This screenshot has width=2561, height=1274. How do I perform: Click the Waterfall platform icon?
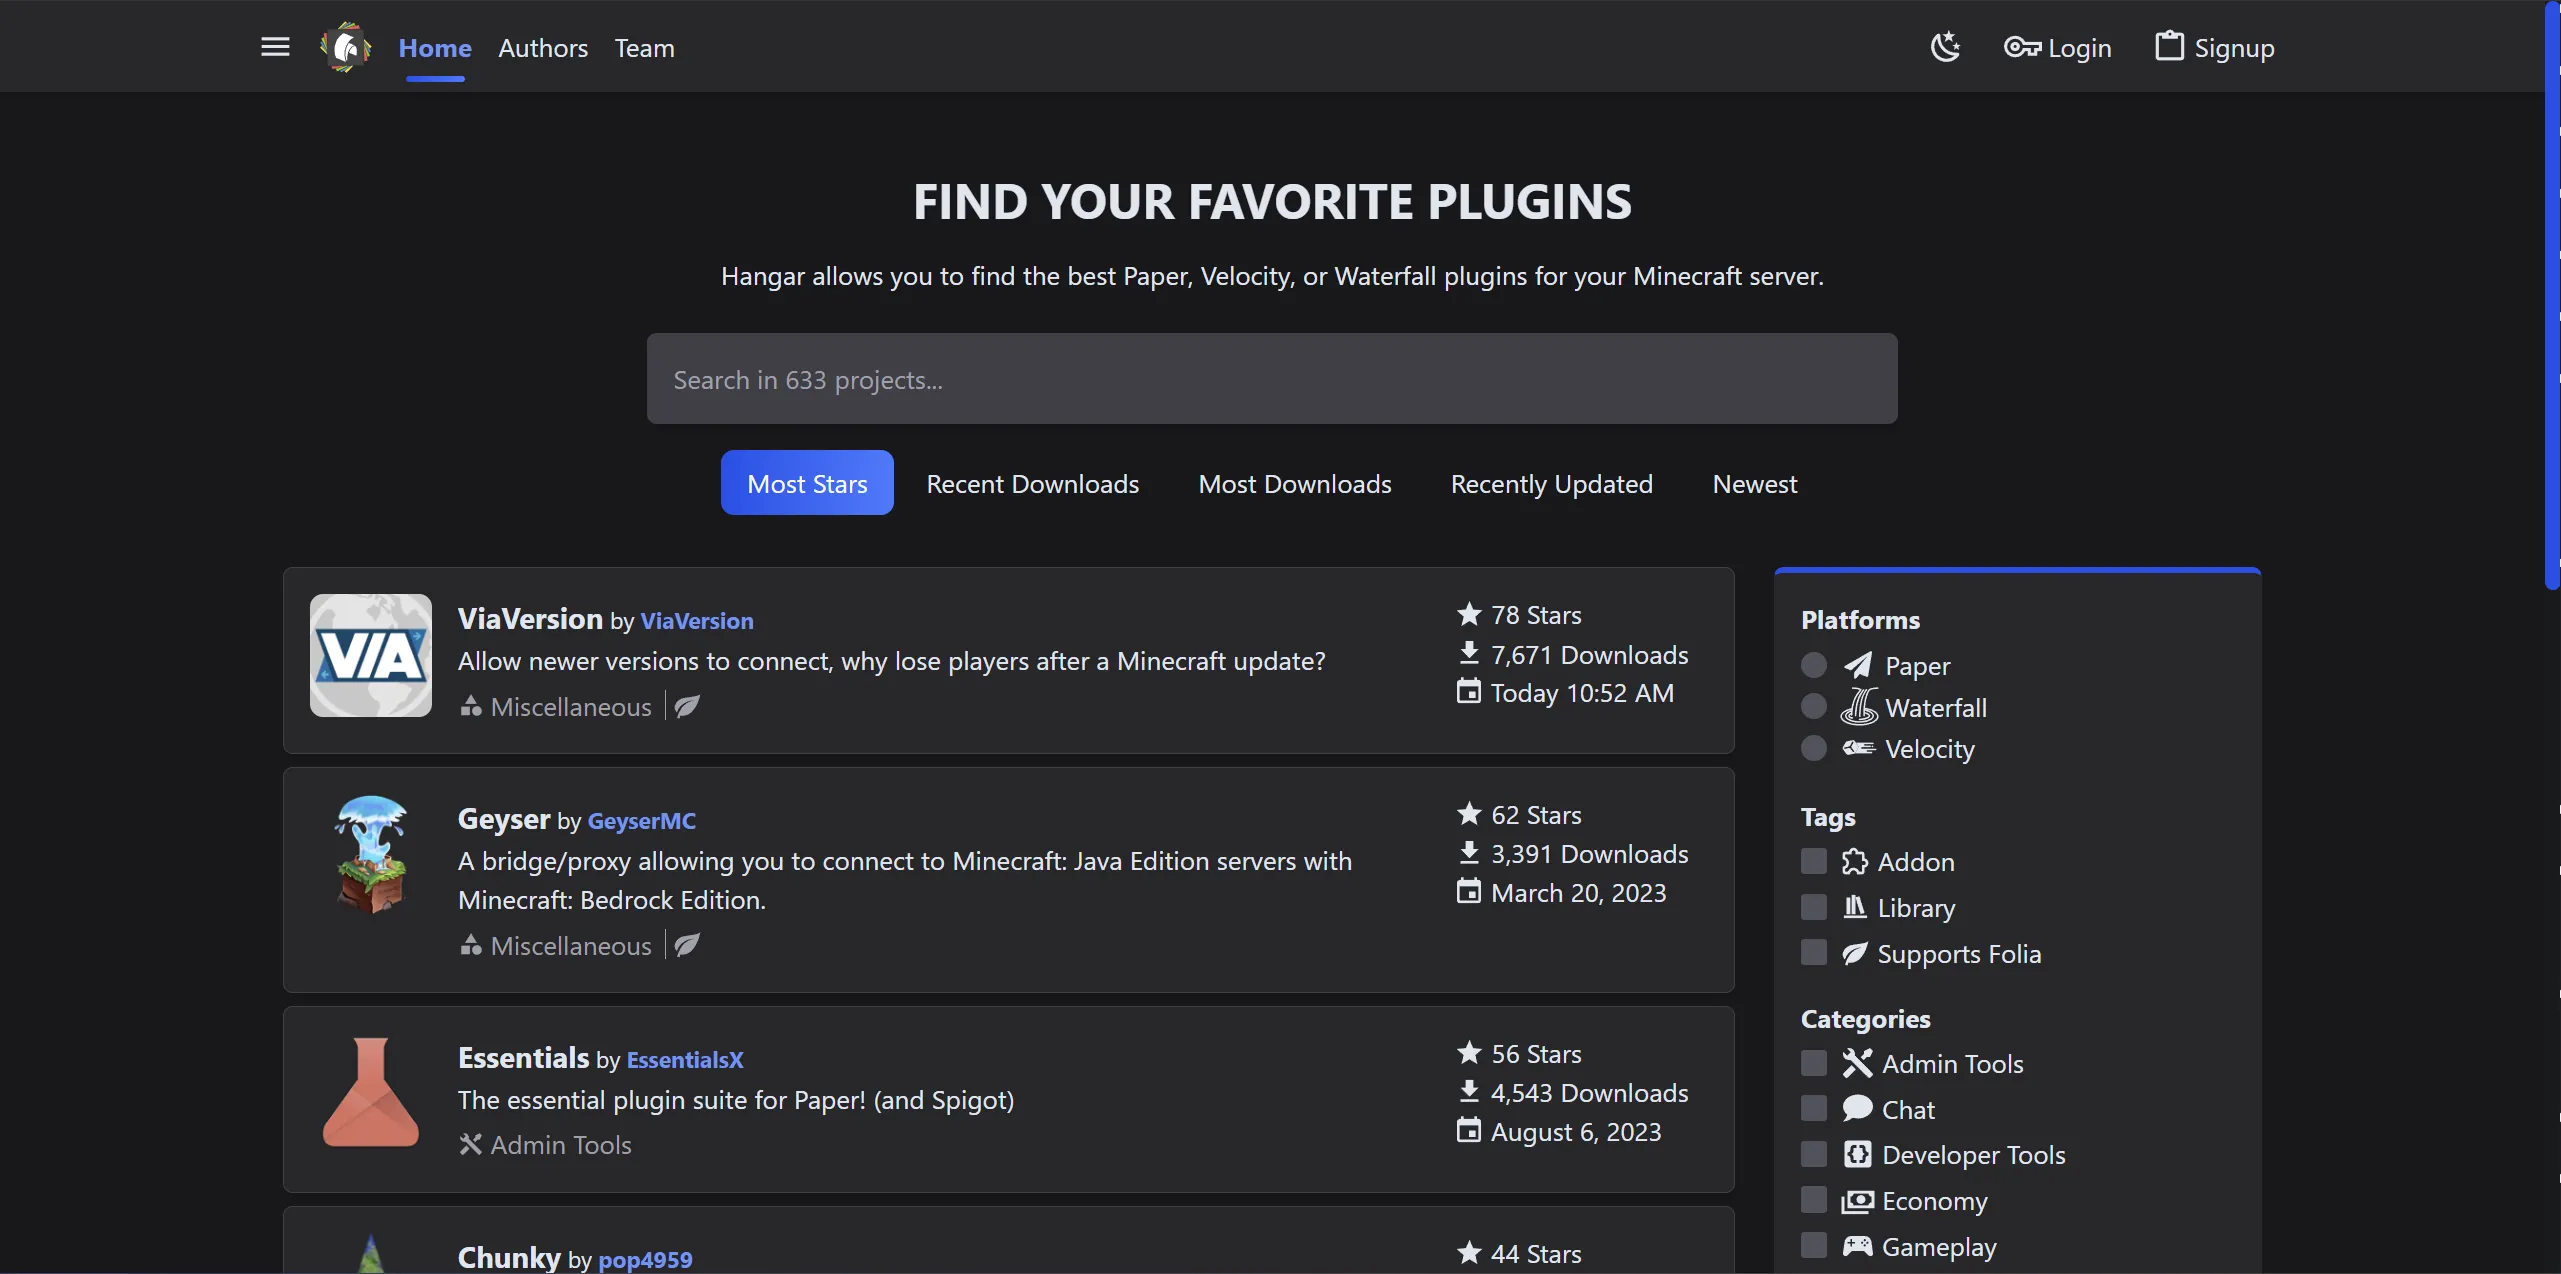(1860, 707)
